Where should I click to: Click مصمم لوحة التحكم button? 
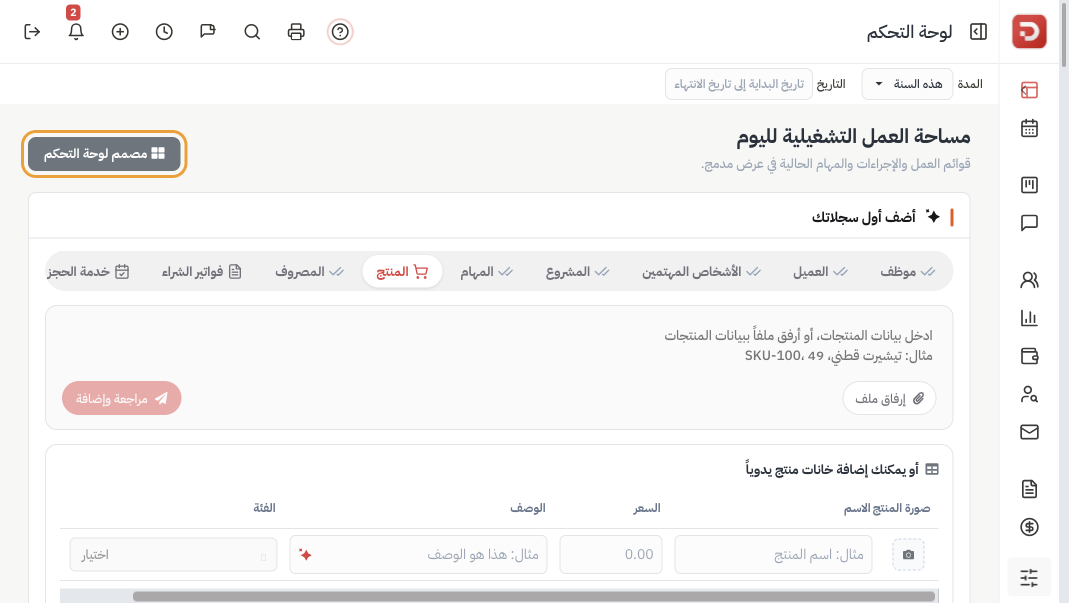(x=104, y=153)
